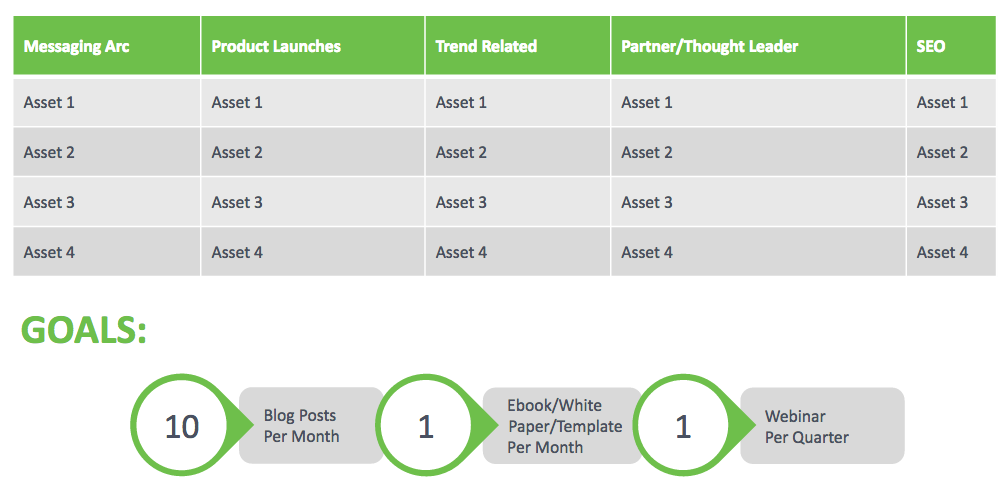The height and width of the screenshot is (486, 1007).
Task: Select the Ebook/White Paper/Template Per Month box
Action: point(564,426)
